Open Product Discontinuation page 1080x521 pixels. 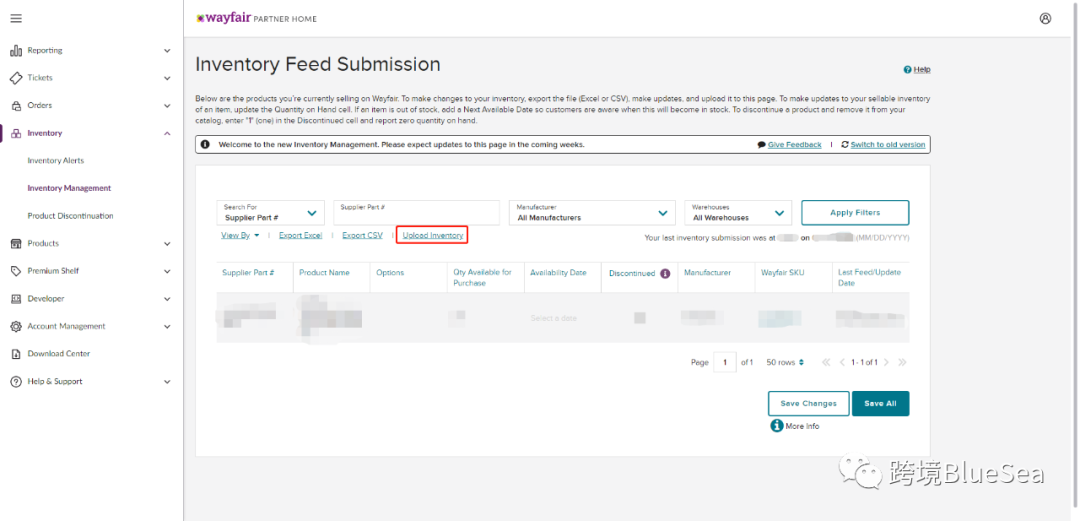tap(70, 216)
